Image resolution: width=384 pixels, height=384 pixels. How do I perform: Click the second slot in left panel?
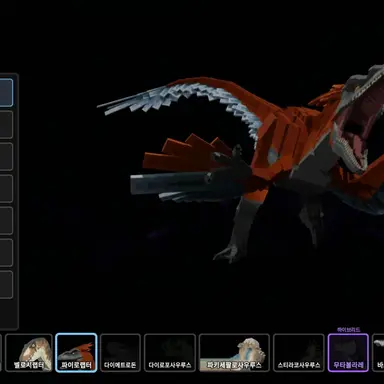pos(6,125)
